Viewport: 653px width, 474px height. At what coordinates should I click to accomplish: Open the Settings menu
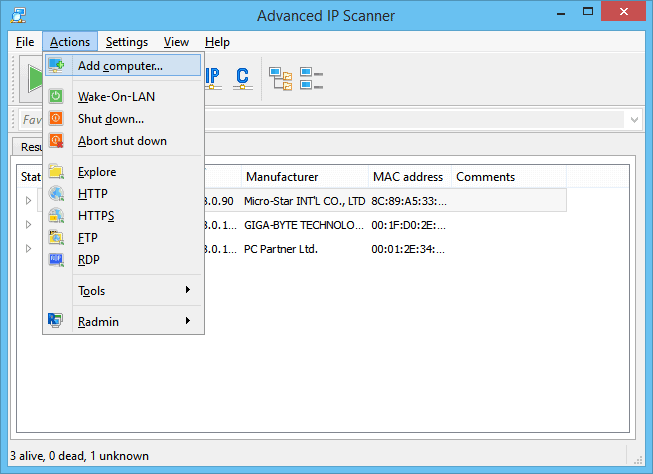coord(127,42)
